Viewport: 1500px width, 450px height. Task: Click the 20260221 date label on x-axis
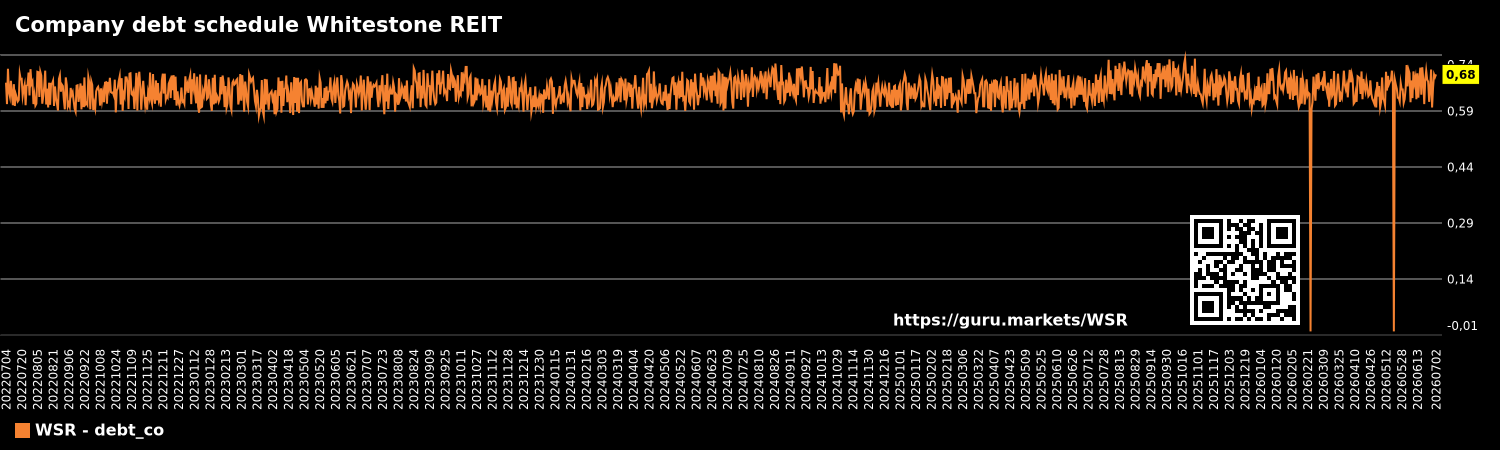pyautogui.click(x=1310, y=379)
